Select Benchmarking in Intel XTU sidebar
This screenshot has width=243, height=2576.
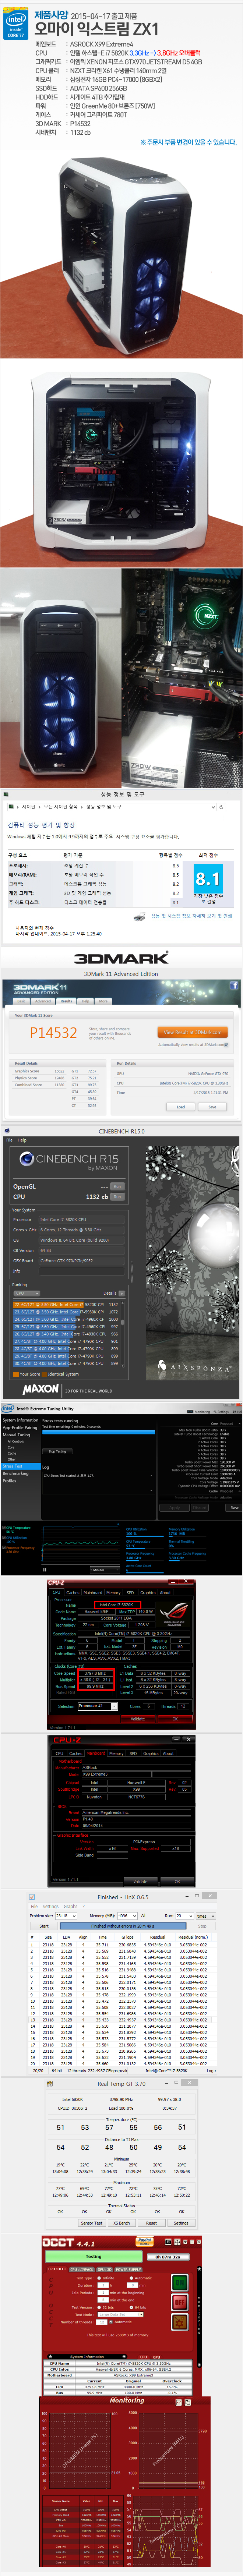point(16,1473)
